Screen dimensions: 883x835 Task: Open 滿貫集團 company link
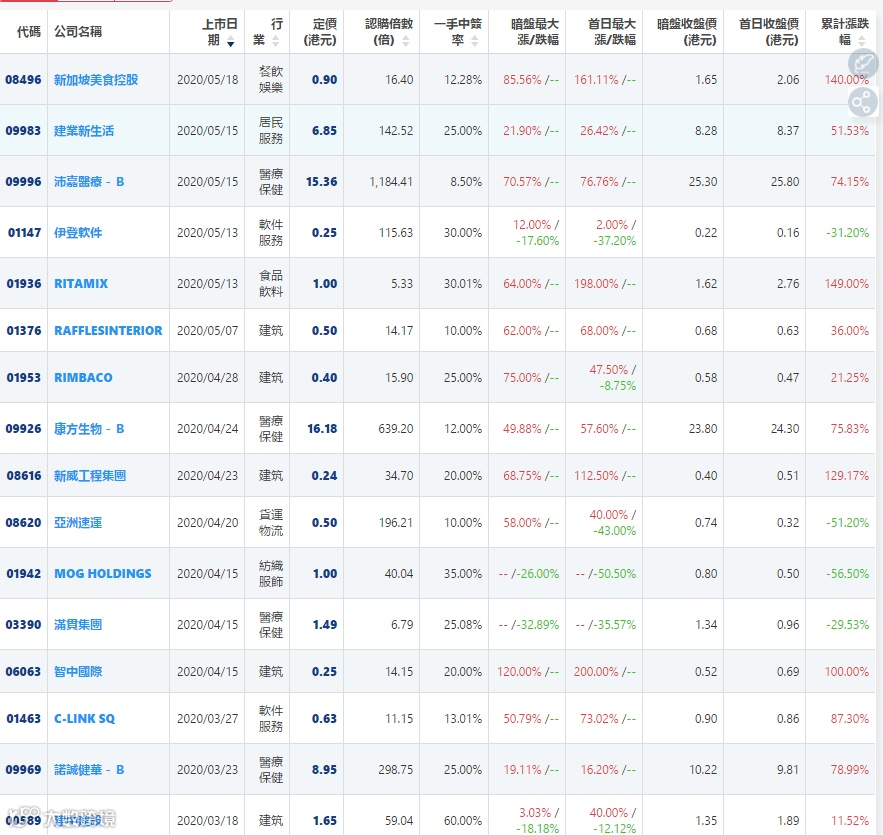78,625
